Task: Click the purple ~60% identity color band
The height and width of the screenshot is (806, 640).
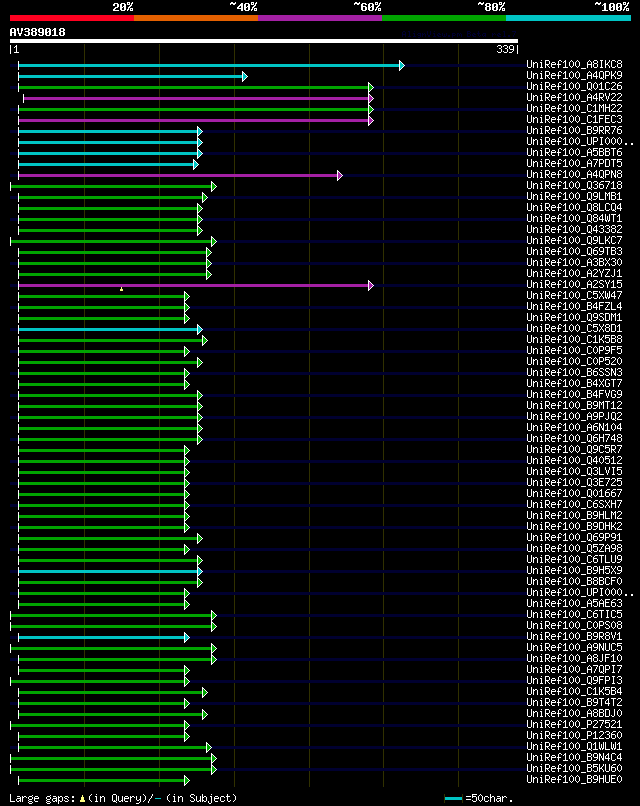Action: click(320, 18)
